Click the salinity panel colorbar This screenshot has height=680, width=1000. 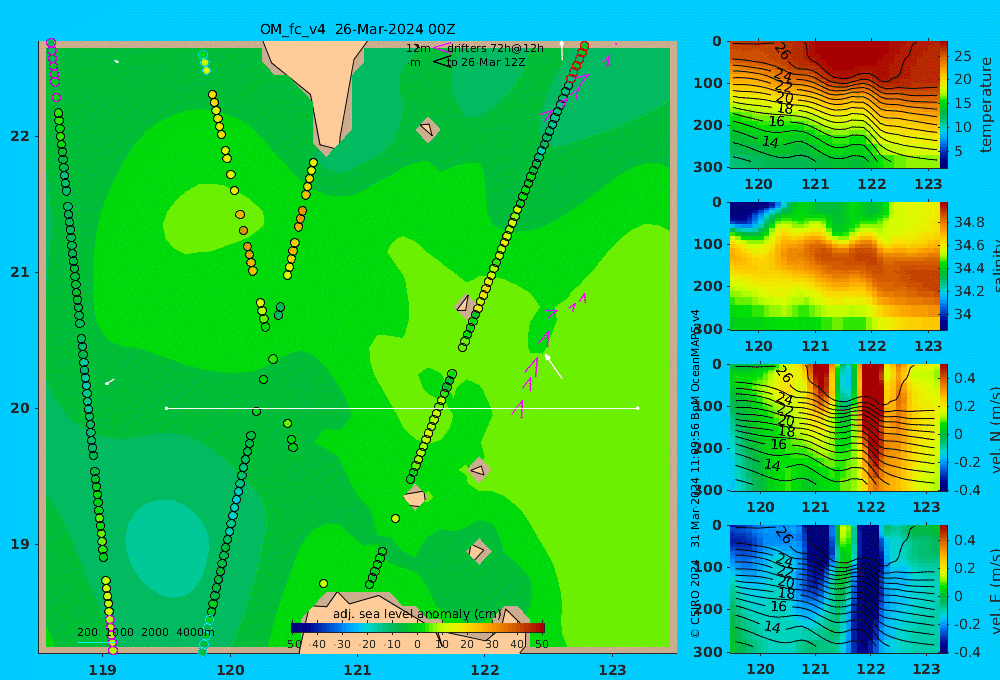[x=944, y=266]
